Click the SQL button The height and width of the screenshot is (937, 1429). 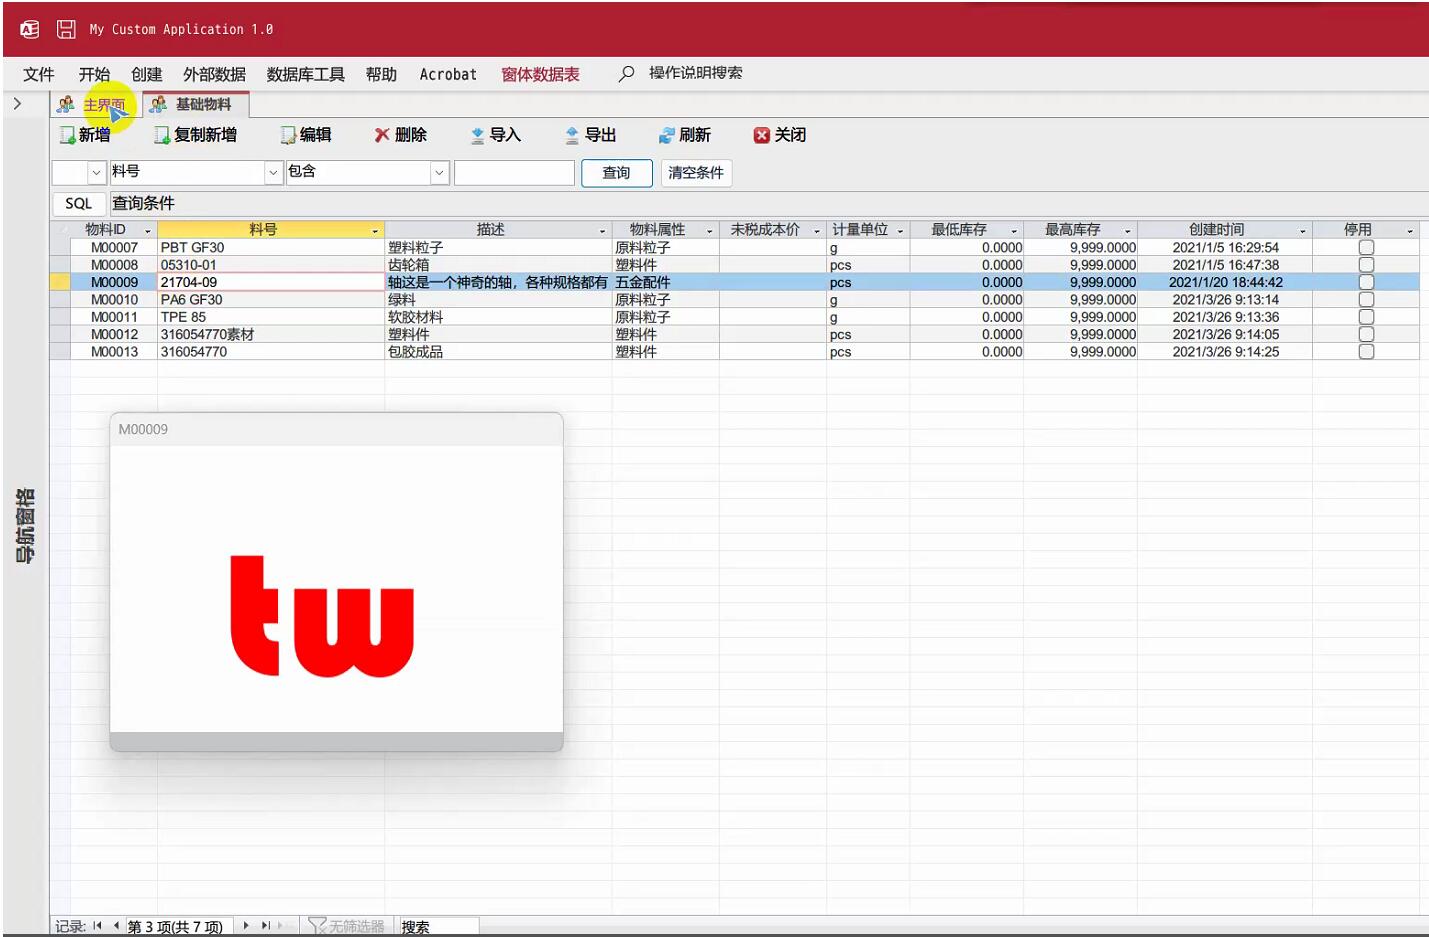[78, 203]
